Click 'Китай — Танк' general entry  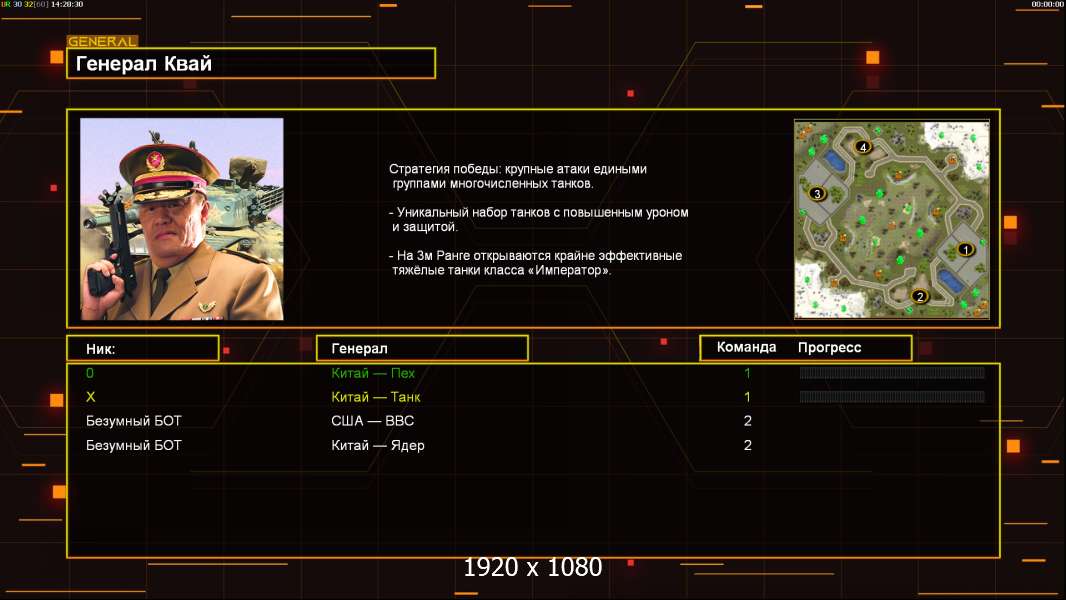click(x=375, y=397)
